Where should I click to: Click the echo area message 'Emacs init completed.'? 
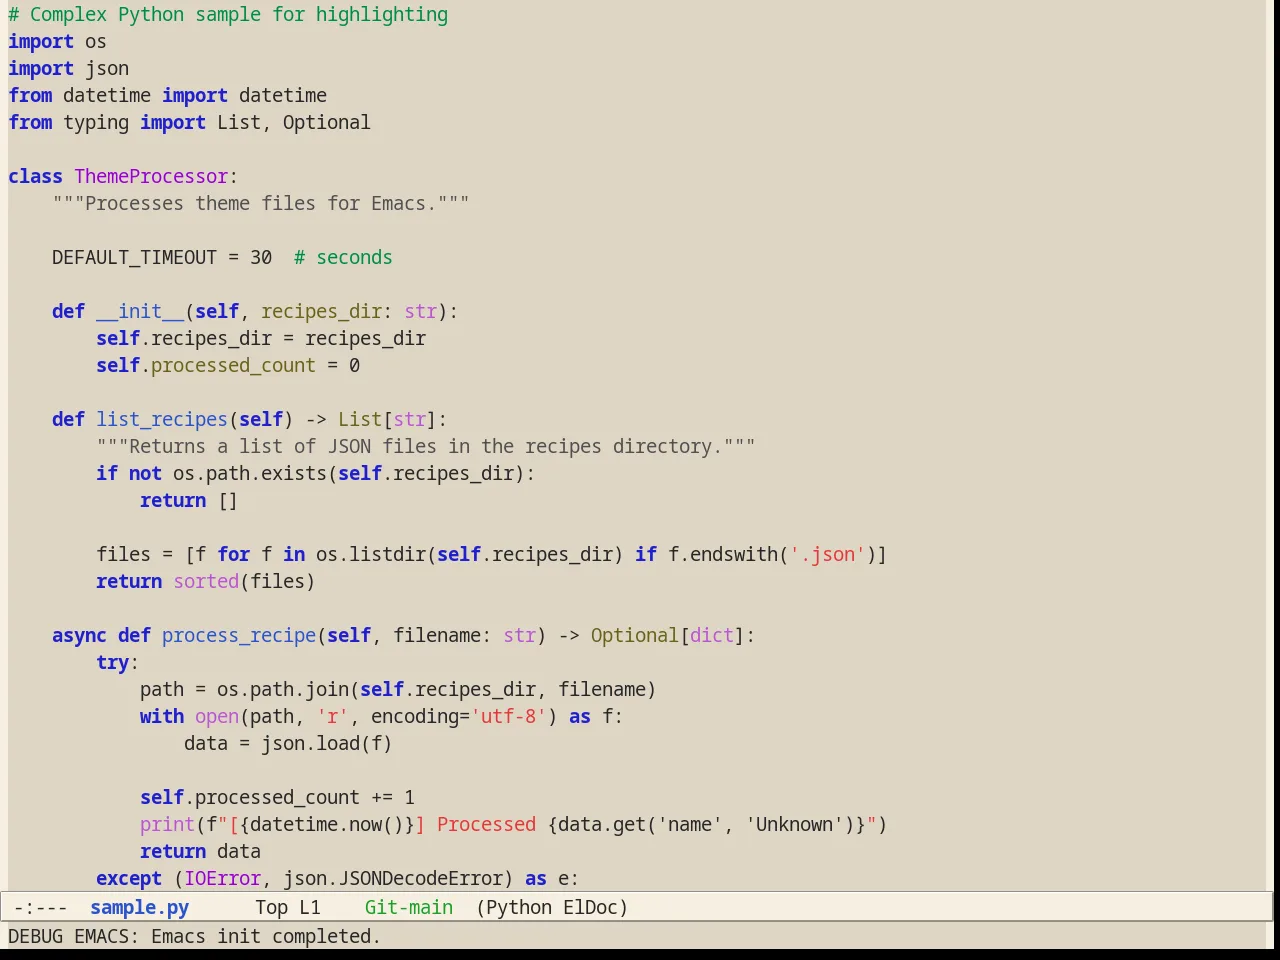266,936
